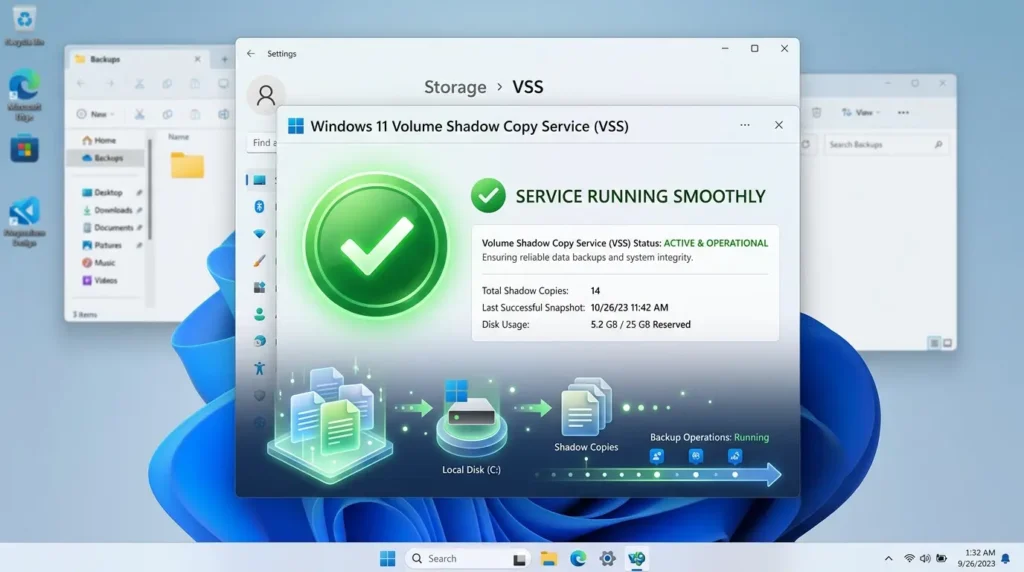Close the Backups Explorer tab
The image size is (1024, 572).
(x=197, y=59)
